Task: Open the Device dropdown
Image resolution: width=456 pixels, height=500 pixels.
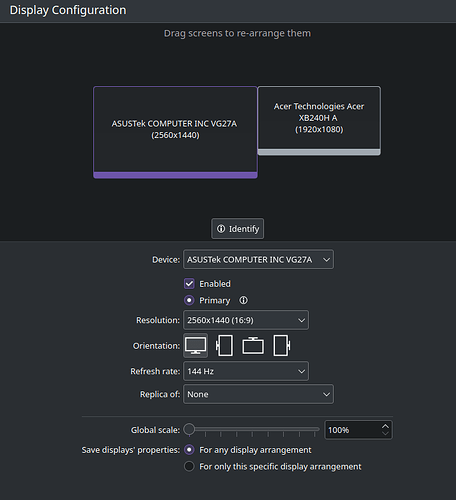Action: tap(258, 259)
